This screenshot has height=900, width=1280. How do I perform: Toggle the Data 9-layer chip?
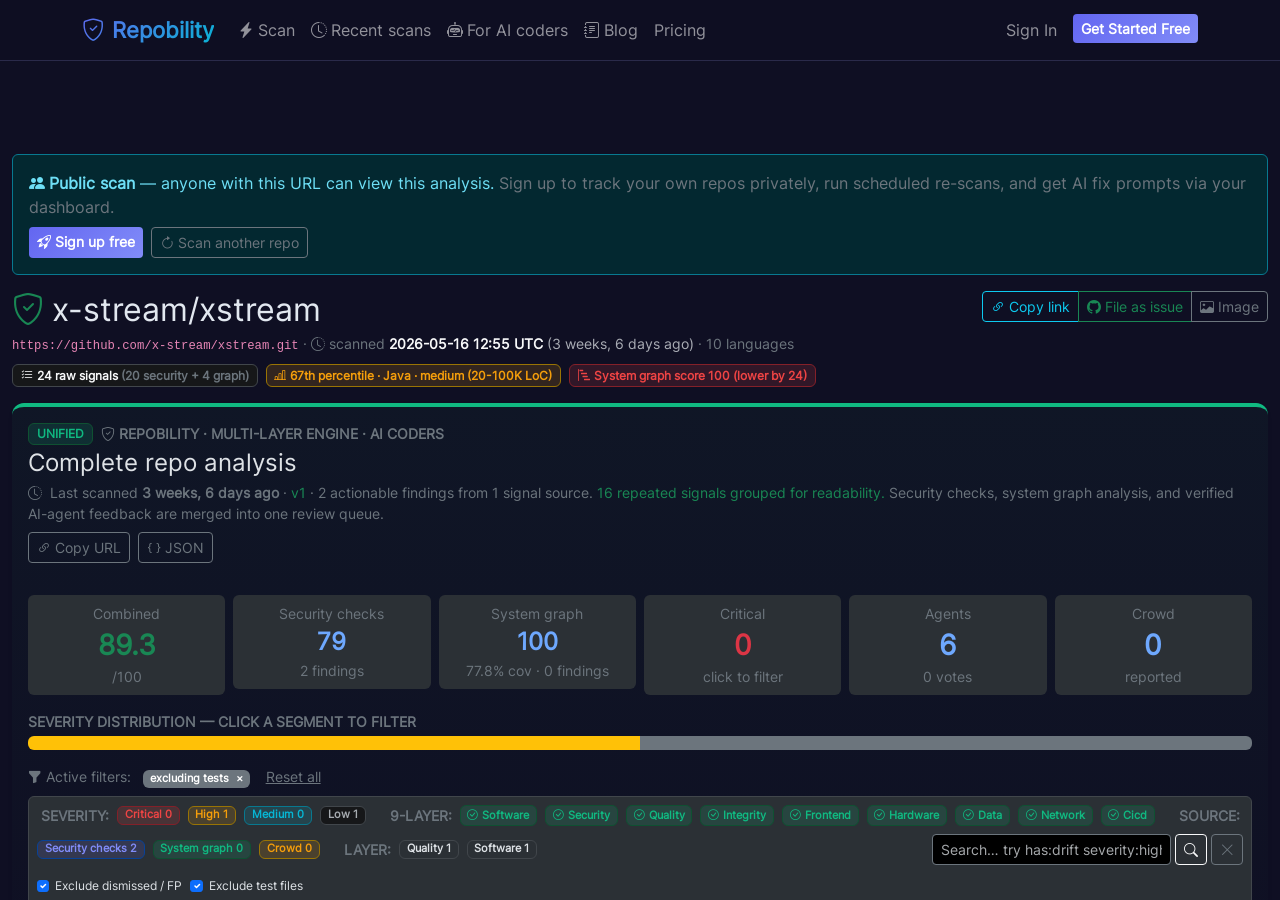(x=982, y=815)
